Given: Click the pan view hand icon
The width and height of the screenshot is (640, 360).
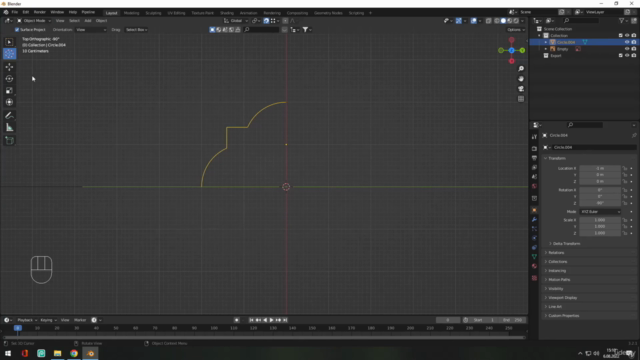Looking at the screenshot, I should (521, 79).
